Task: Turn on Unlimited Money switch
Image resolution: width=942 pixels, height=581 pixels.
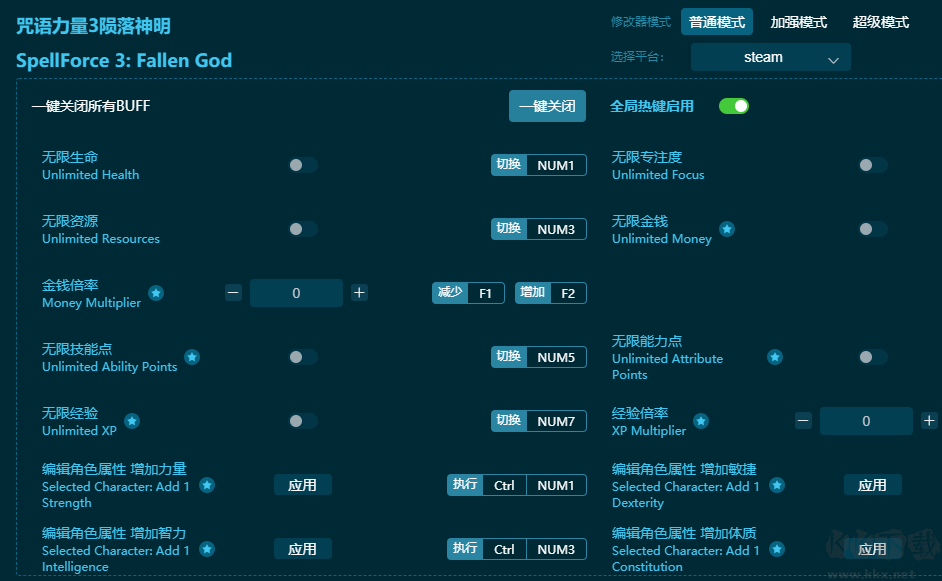Action: [x=873, y=229]
